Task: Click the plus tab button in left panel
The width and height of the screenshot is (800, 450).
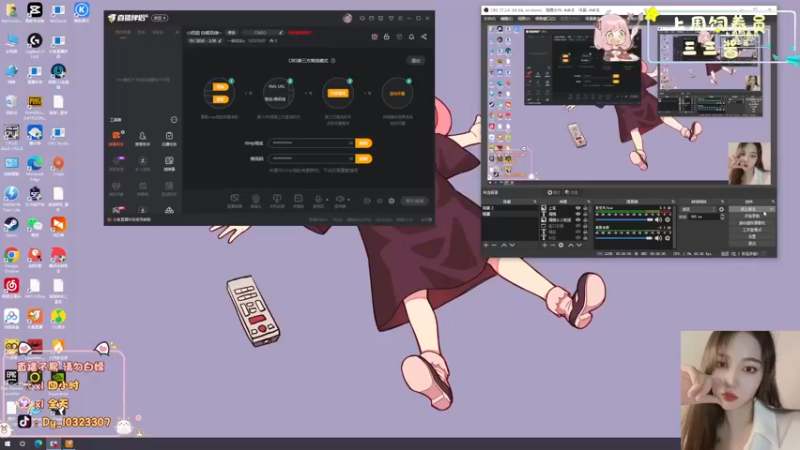Action: coord(177,32)
